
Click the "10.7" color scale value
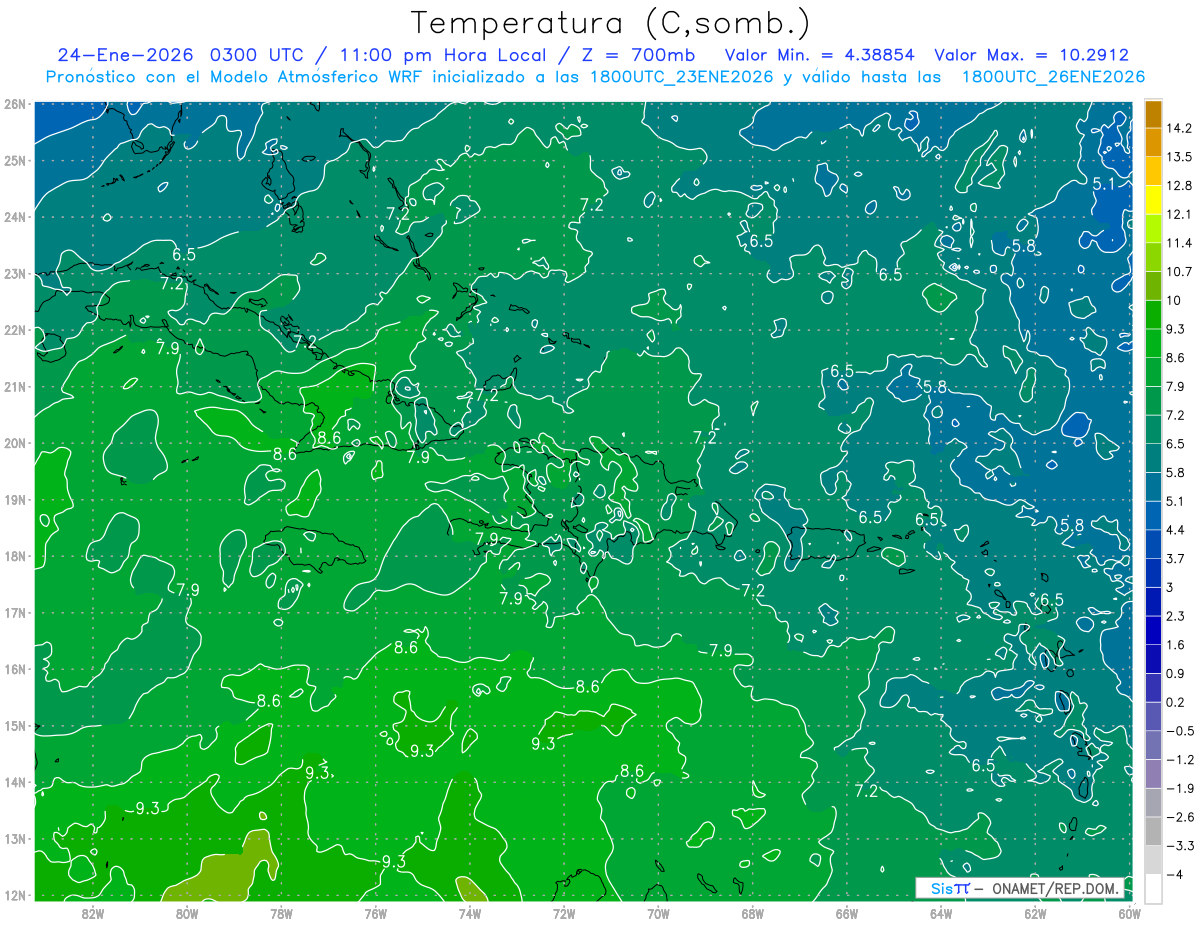click(x=1179, y=272)
